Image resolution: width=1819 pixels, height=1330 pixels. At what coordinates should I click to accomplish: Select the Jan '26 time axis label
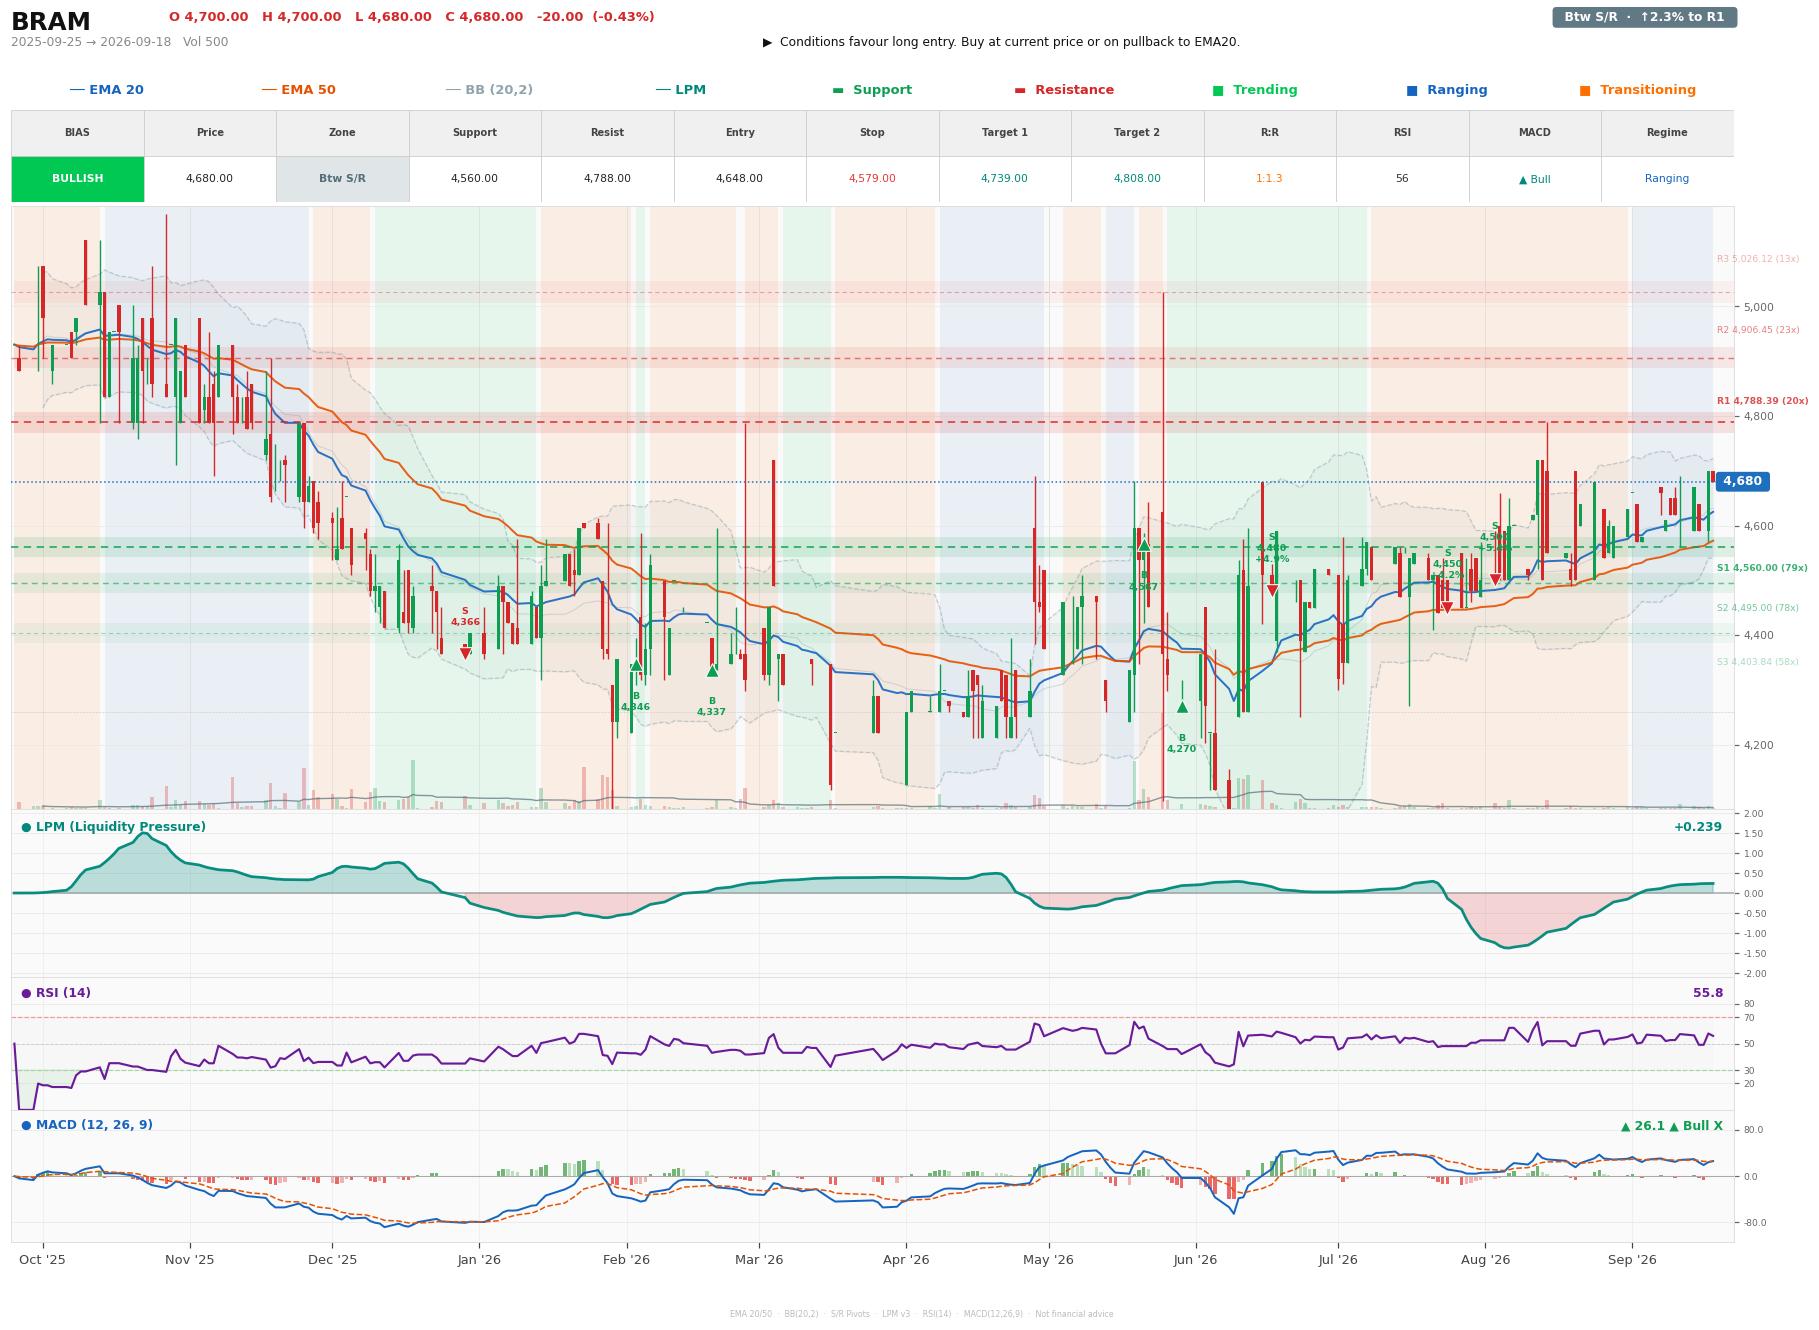[x=479, y=1260]
